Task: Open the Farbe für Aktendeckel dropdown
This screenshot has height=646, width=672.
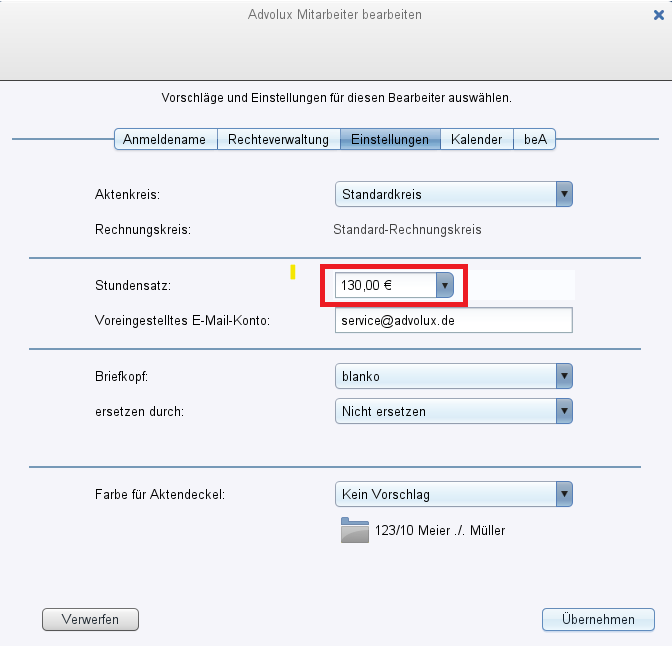Action: pyautogui.click(x=453, y=494)
